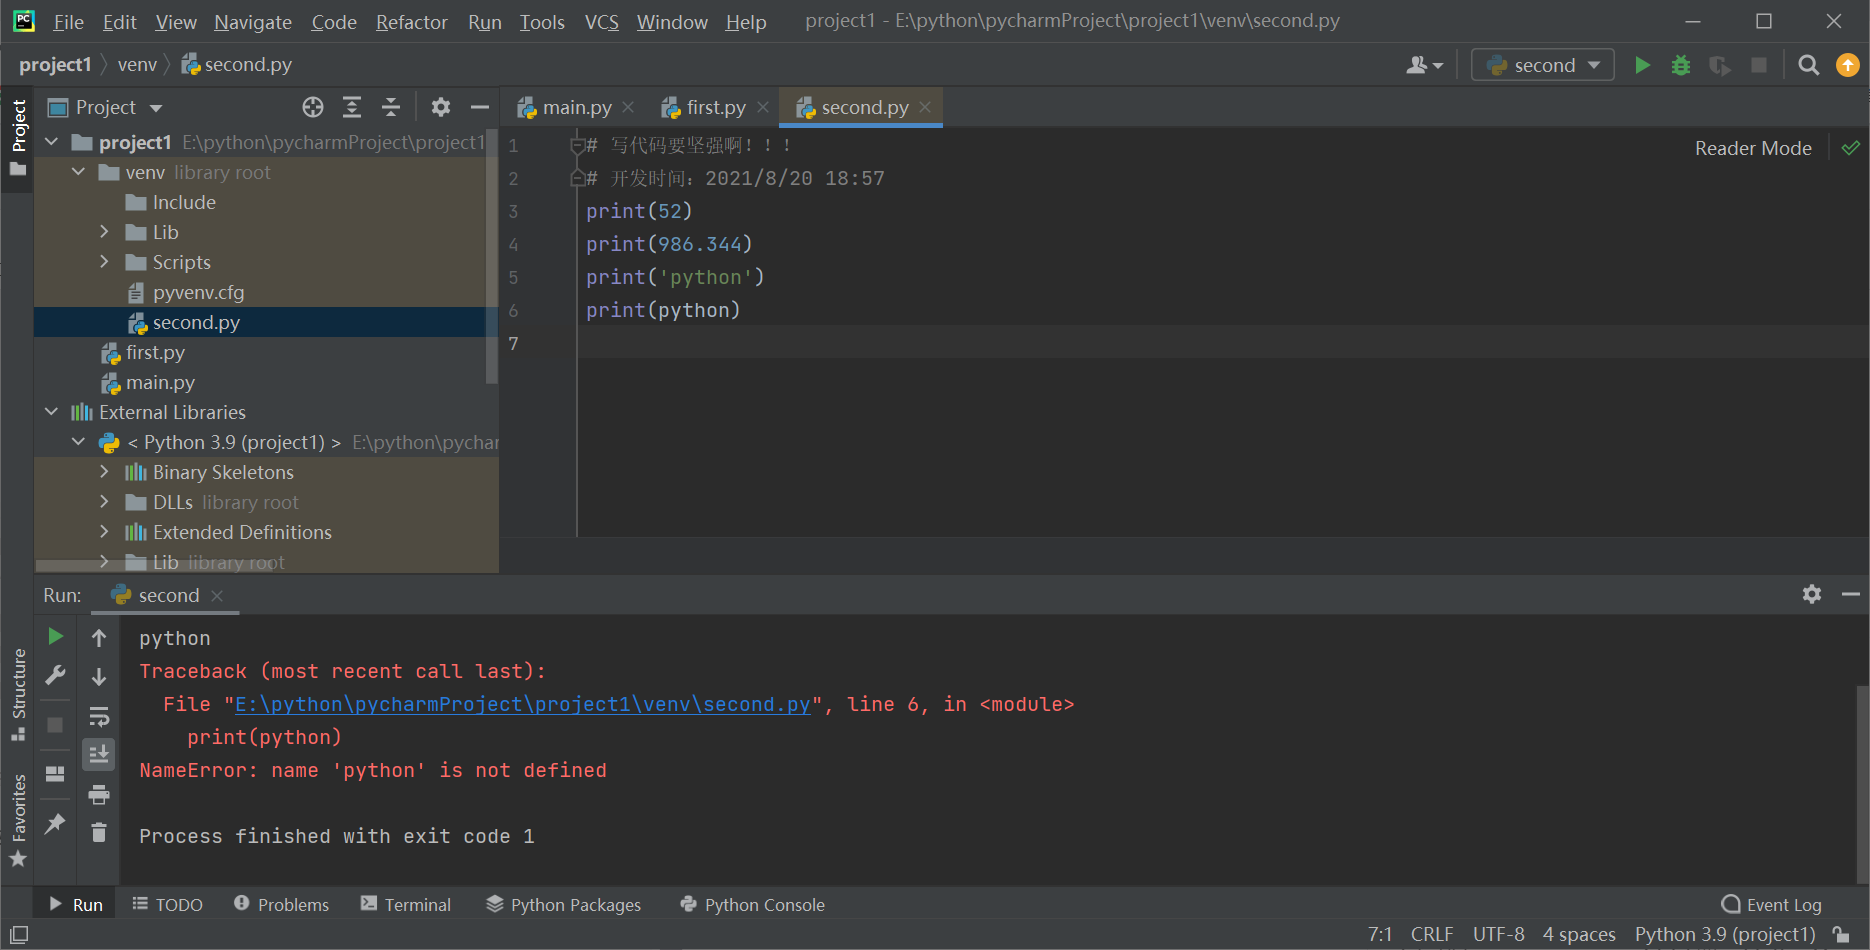
Task: Expand Binary Skeletons node
Action: [105, 472]
